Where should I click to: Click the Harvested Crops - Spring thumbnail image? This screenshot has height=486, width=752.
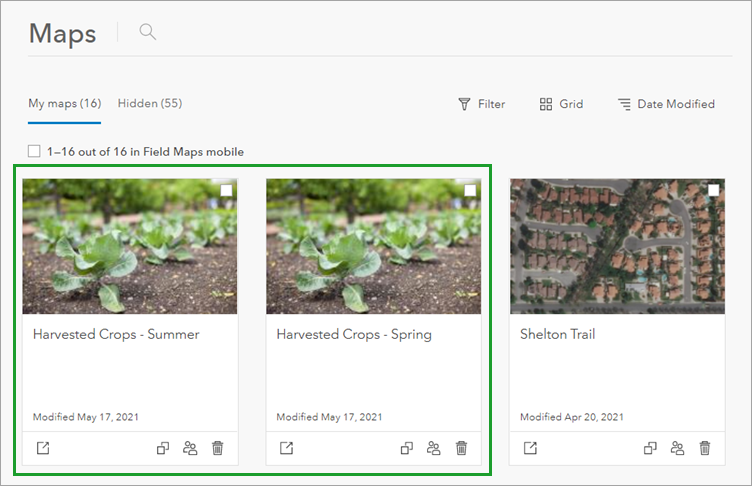tap(374, 247)
